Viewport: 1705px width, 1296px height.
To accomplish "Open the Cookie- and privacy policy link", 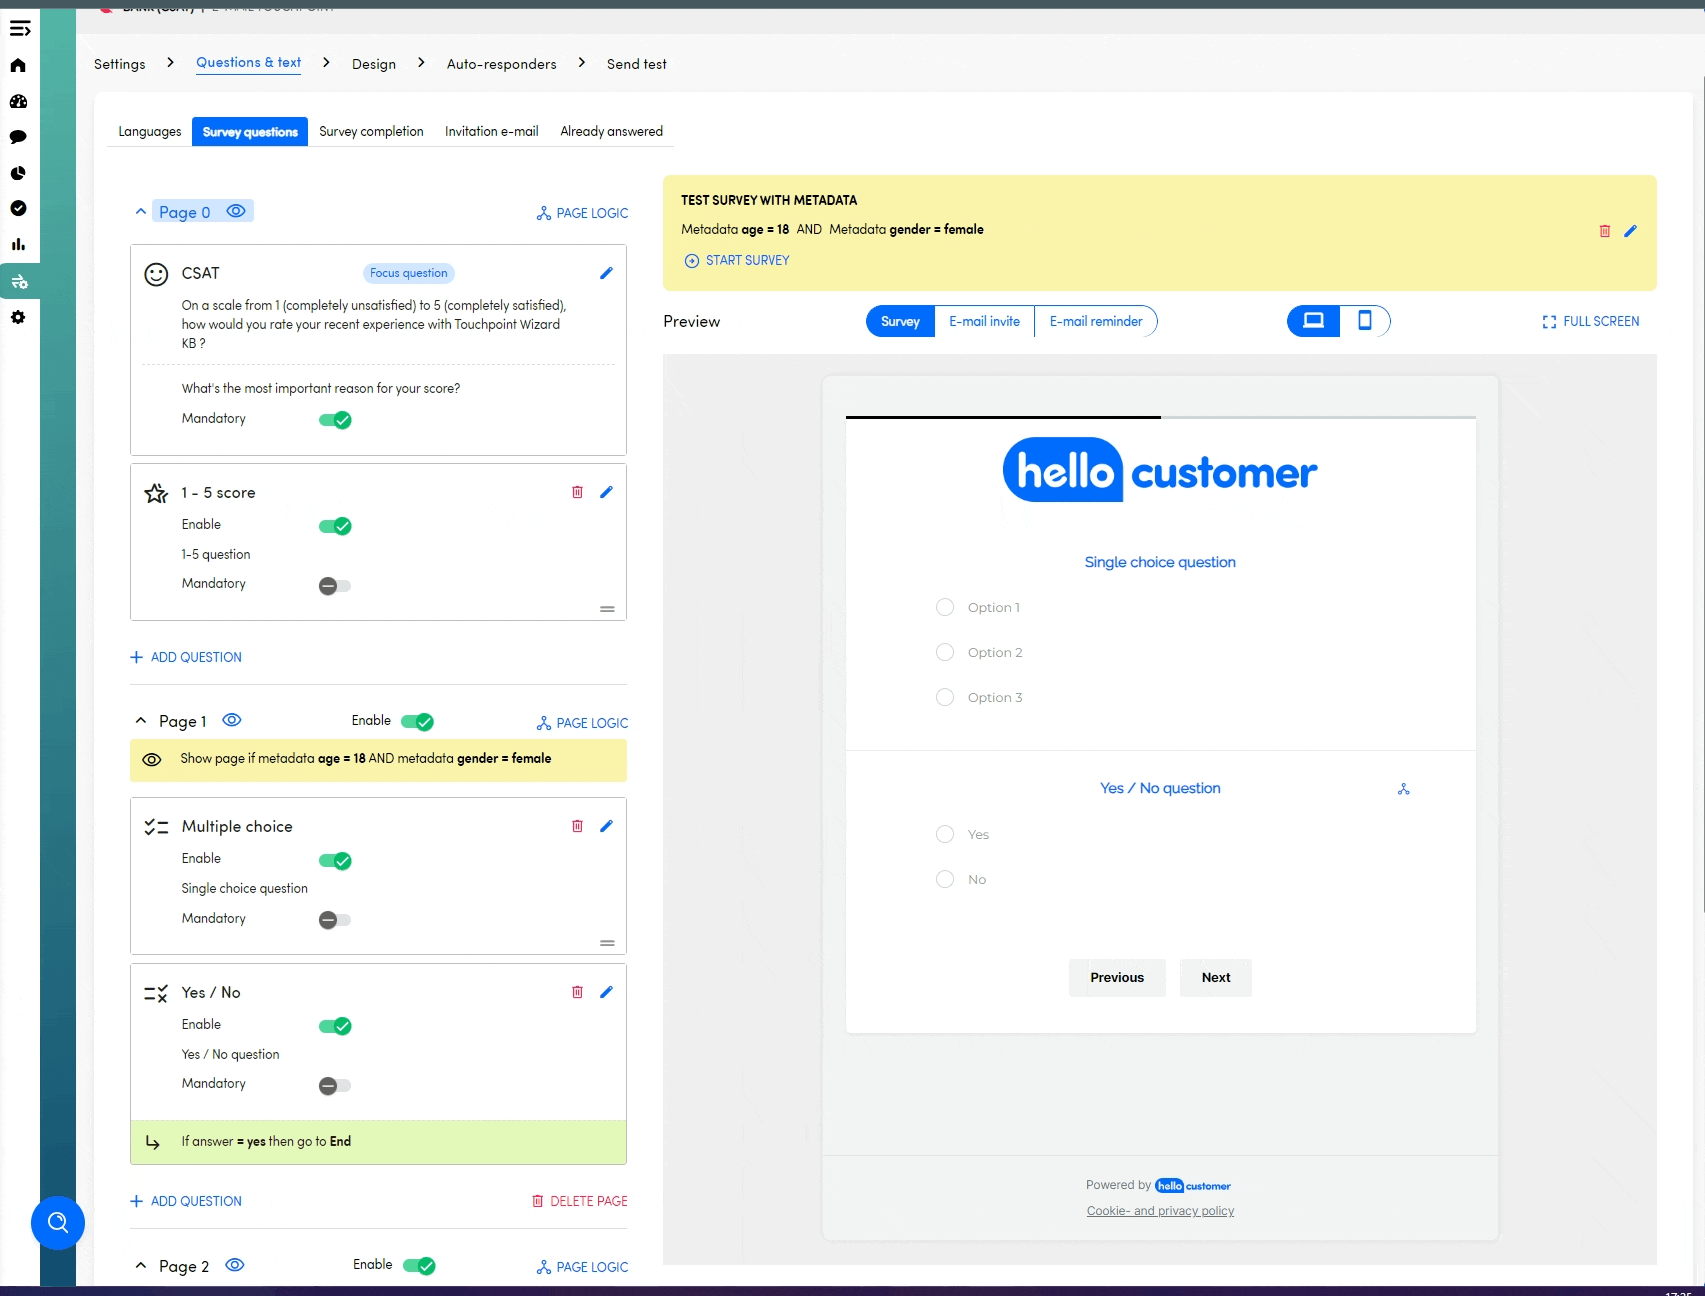I will 1160,1211.
